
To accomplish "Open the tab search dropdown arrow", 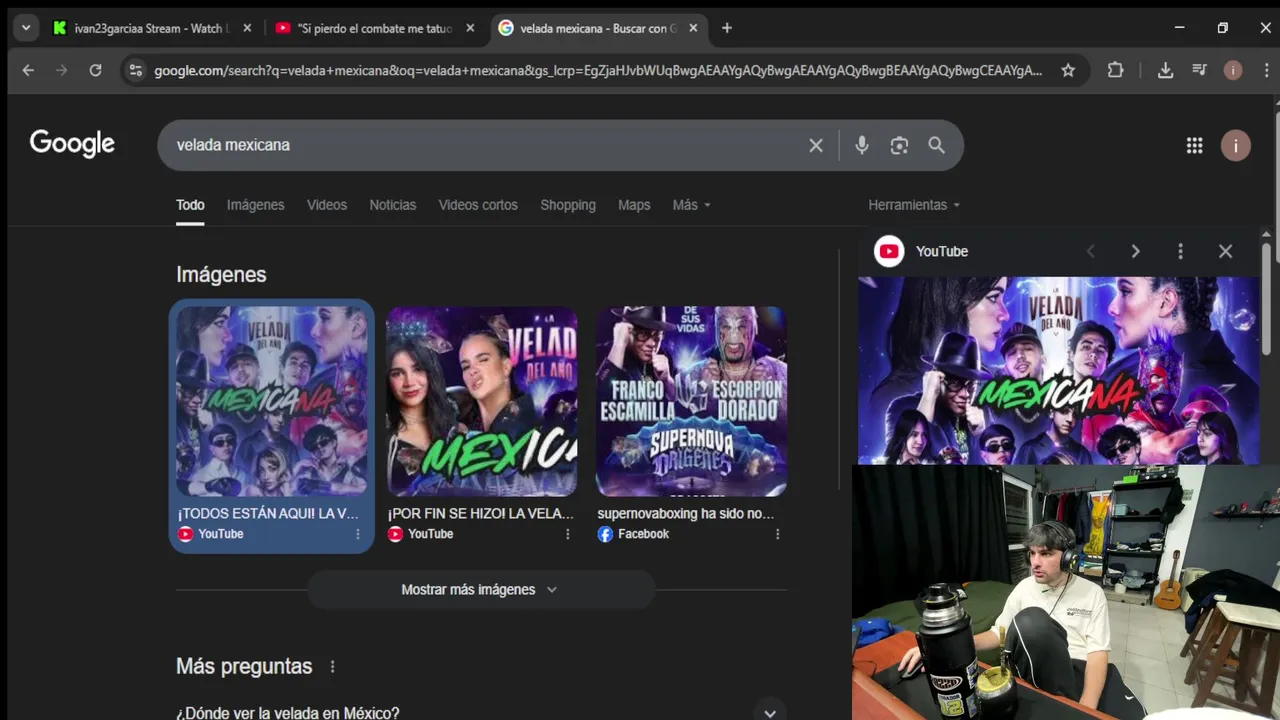I will click(26, 28).
